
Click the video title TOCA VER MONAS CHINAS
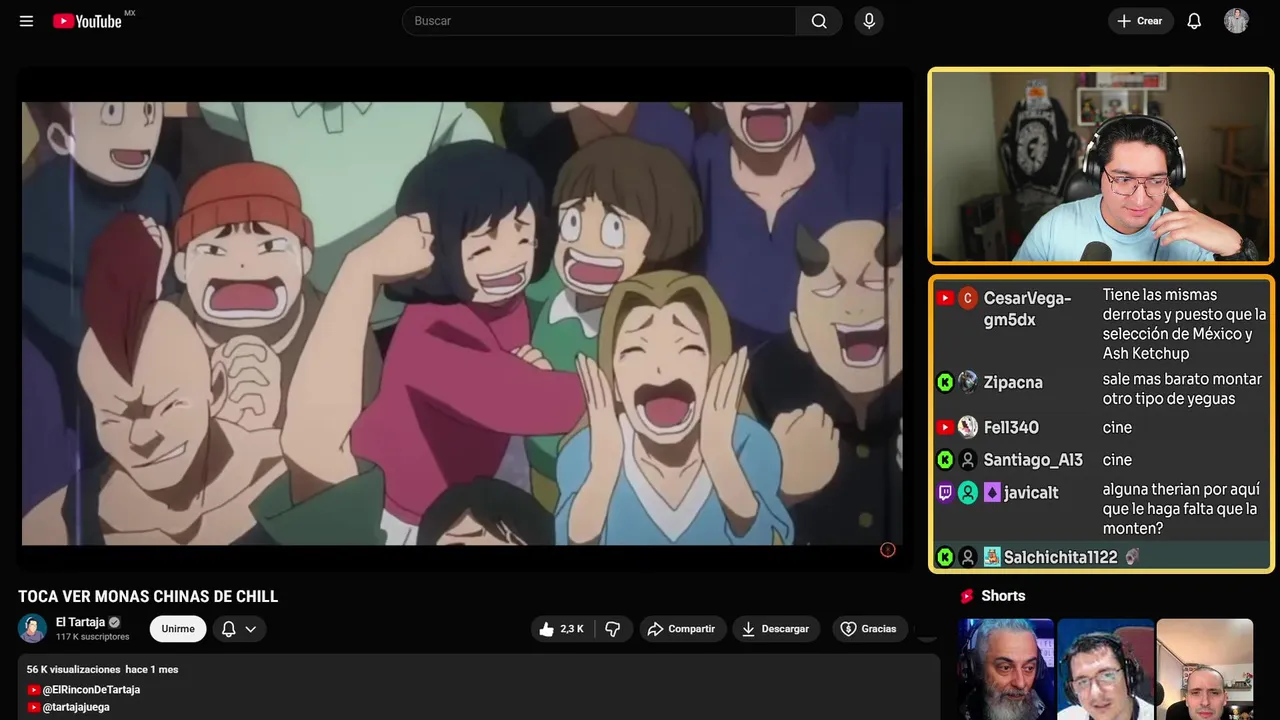tap(148, 596)
